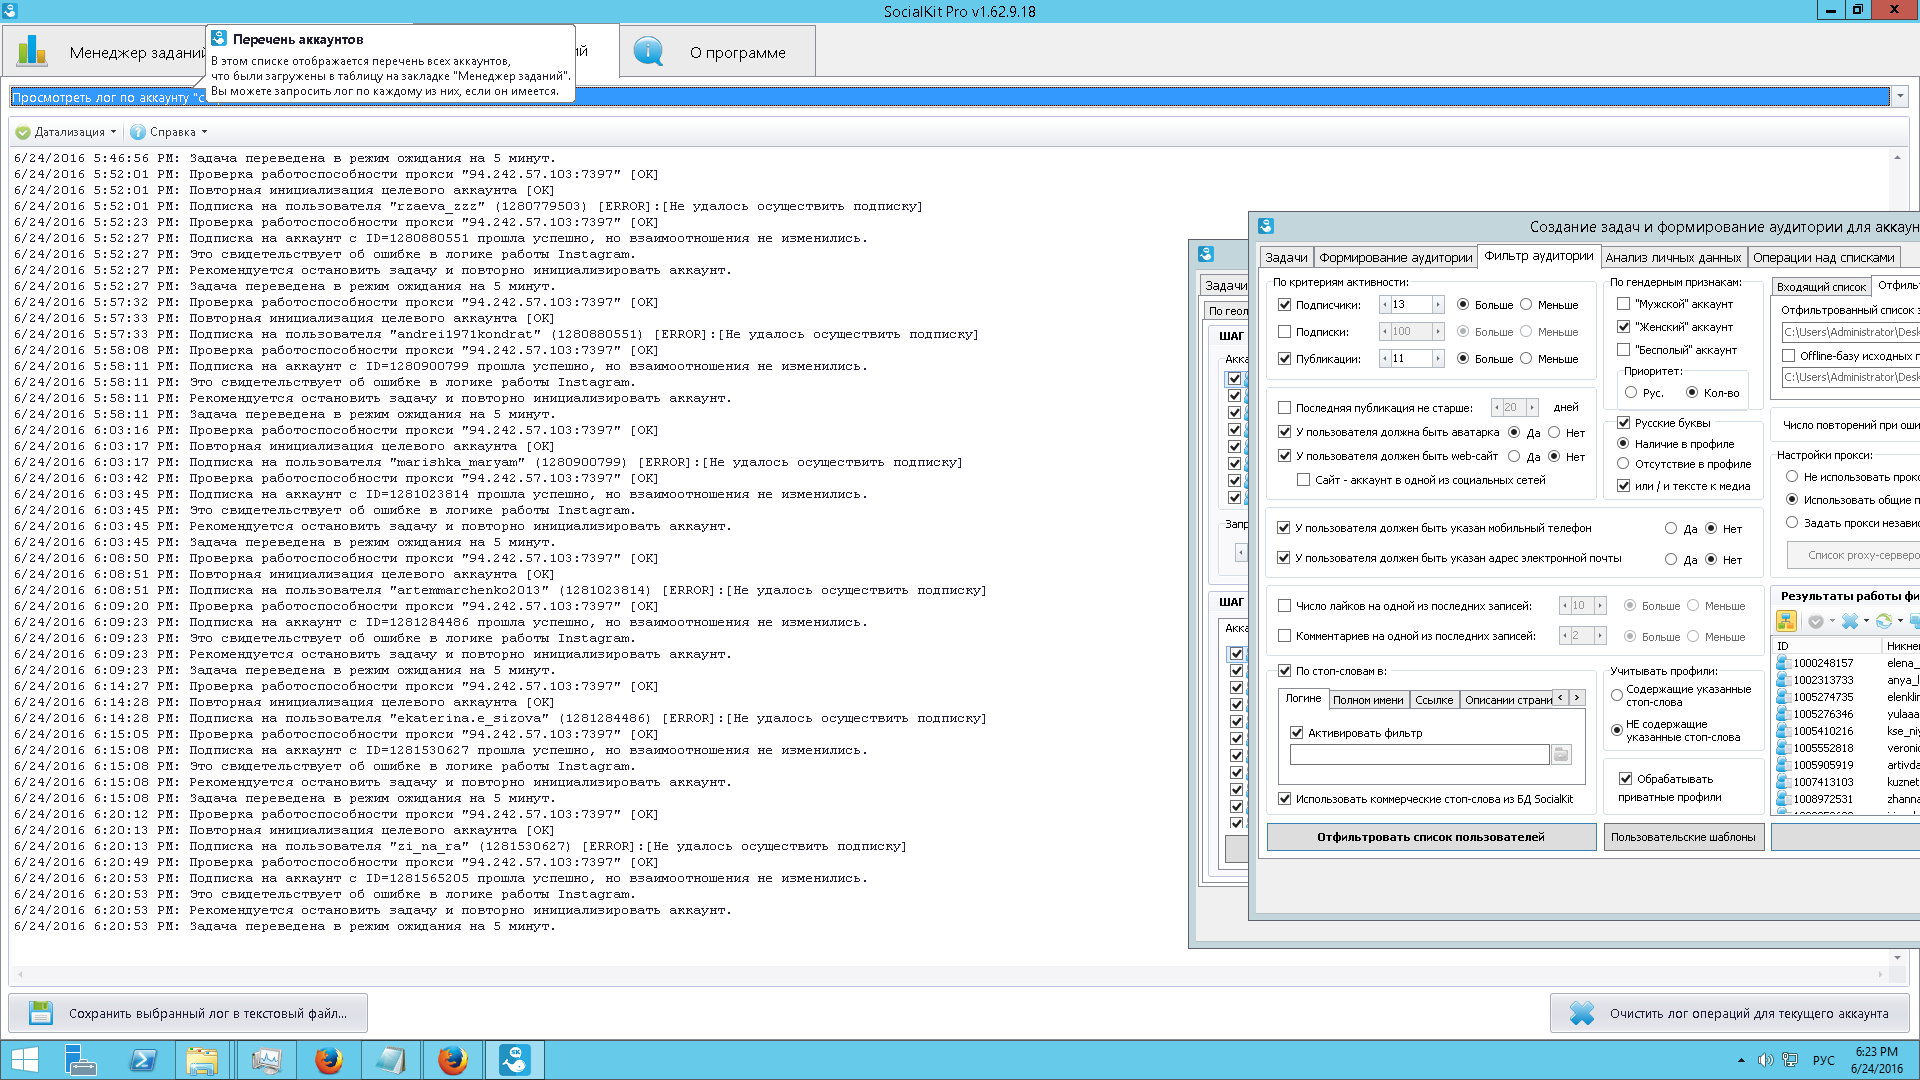
Task: Click the О программе info icon
Action: tap(648, 51)
